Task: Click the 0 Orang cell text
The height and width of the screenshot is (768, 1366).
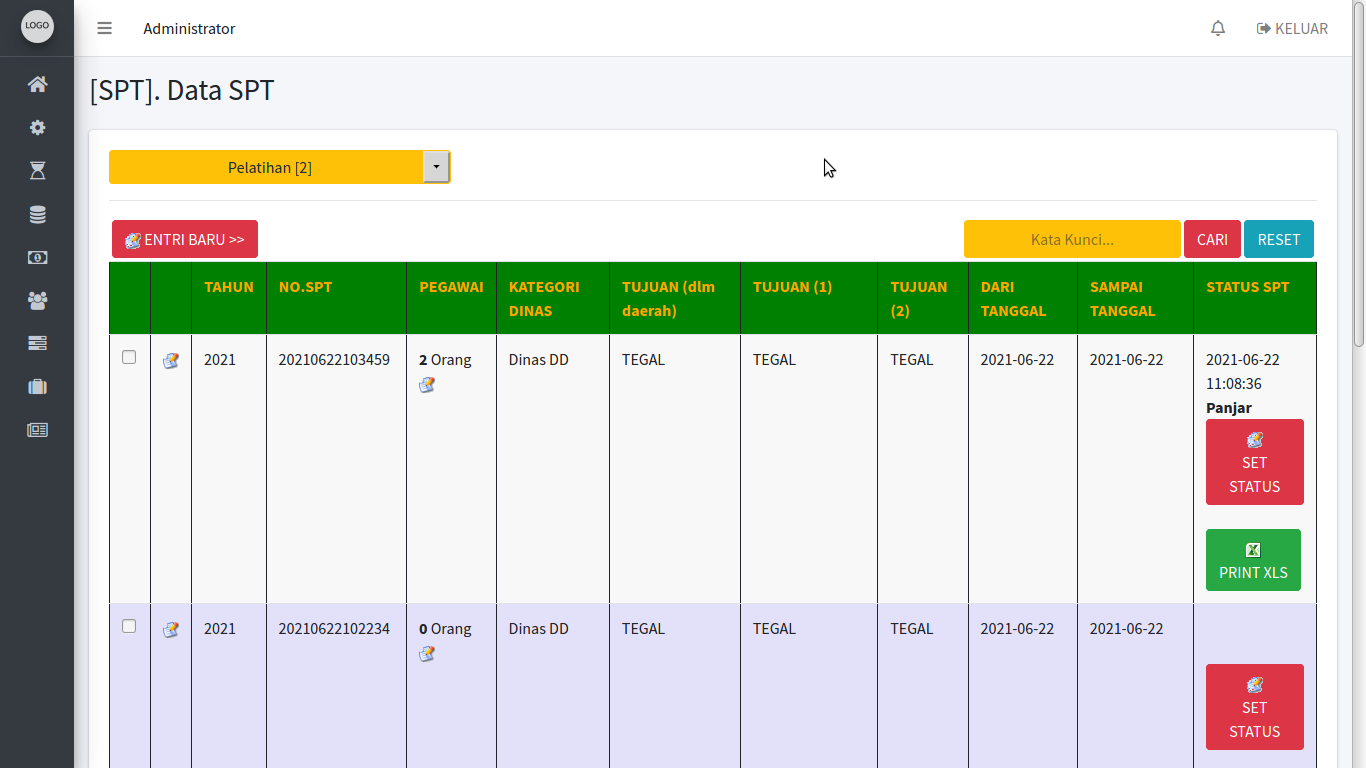Action: click(x=445, y=629)
